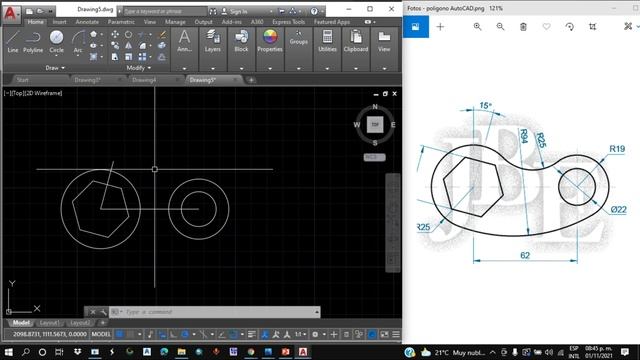
Task: Click the TOP face of the ViewCube
Action: point(375,124)
